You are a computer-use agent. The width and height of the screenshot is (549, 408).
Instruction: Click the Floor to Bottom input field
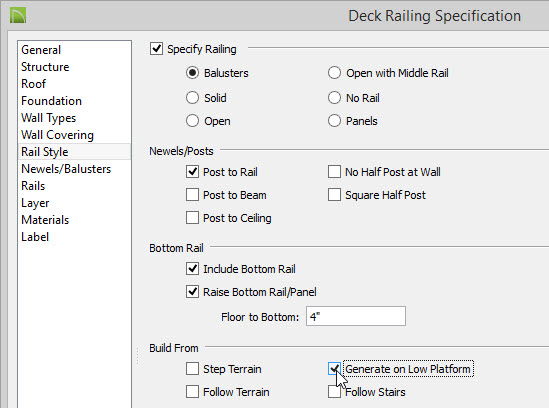point(356,316)
